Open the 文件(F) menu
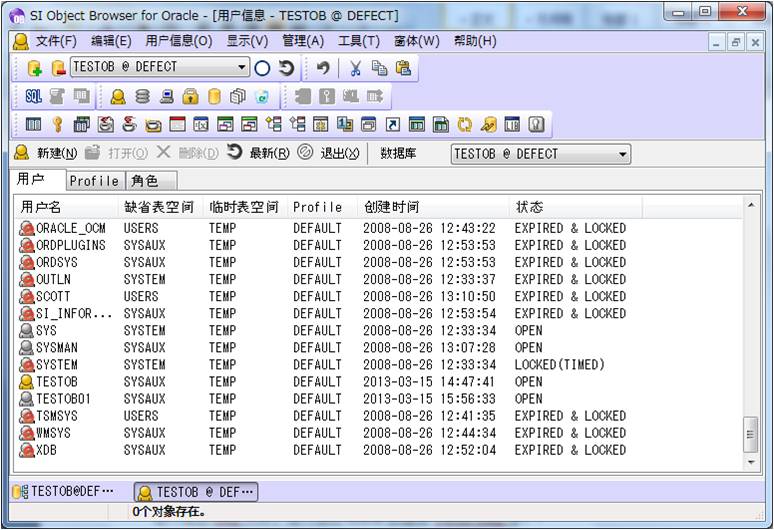The width and height of the screenshot is (774, 530). (56, 40)
